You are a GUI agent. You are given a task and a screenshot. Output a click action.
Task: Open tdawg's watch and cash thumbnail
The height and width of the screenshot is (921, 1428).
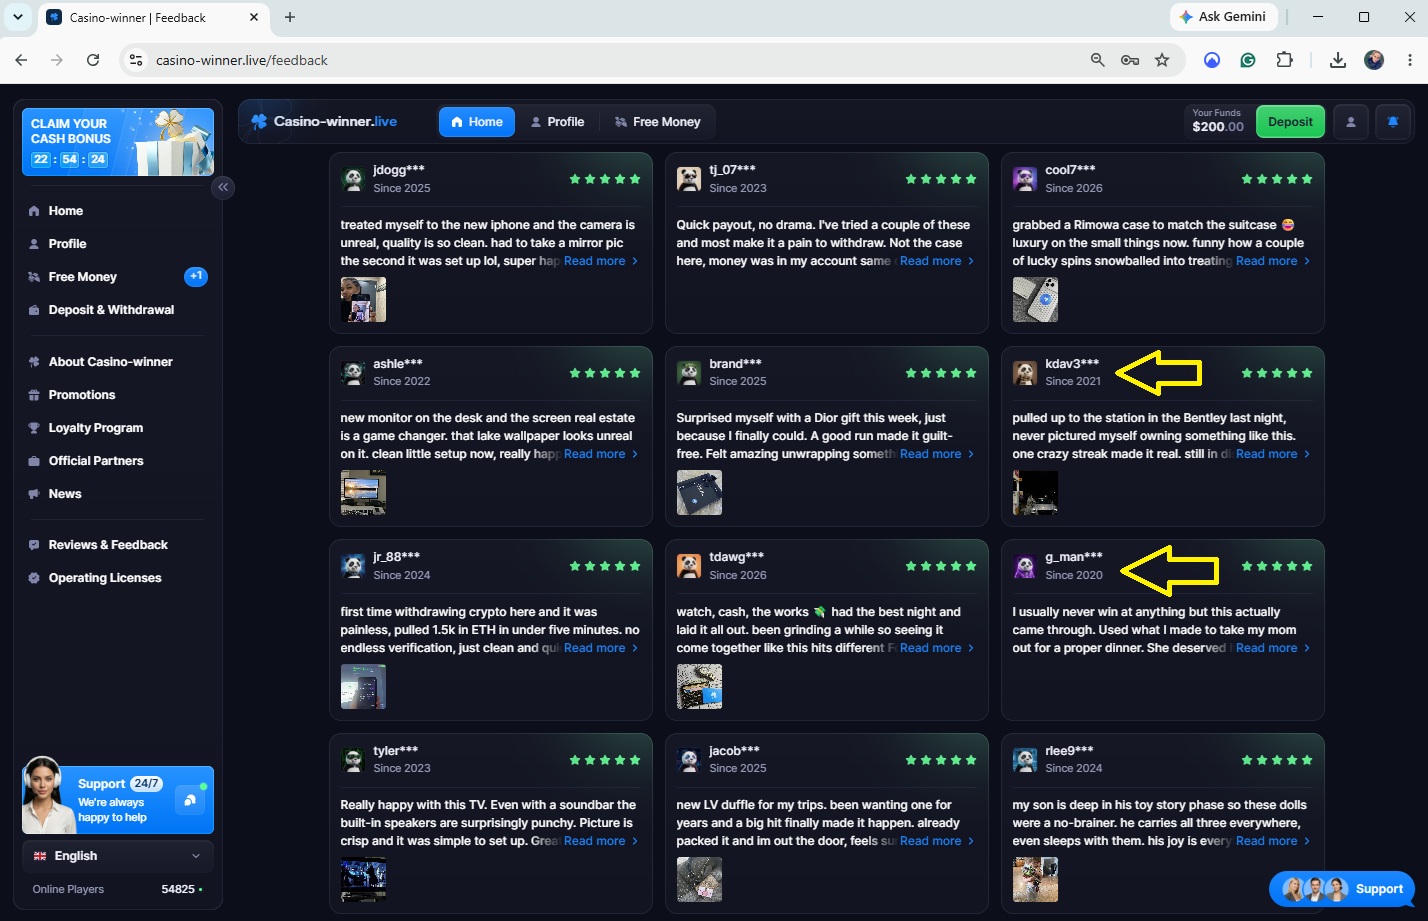pos(699,687)
